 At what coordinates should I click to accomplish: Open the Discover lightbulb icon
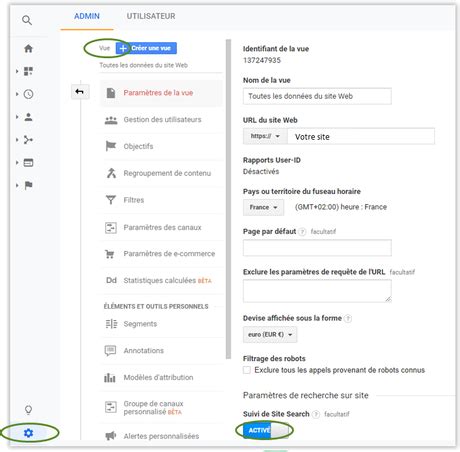click(x=28, y=410)
